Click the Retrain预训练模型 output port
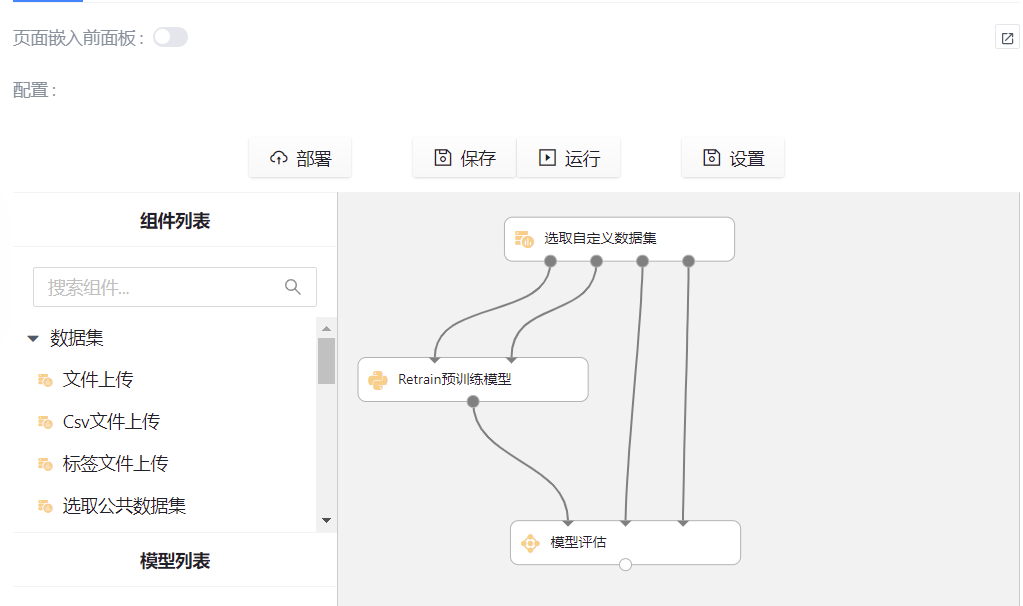This screenshot has width=1023, height=606. click(x=473, y=401)
